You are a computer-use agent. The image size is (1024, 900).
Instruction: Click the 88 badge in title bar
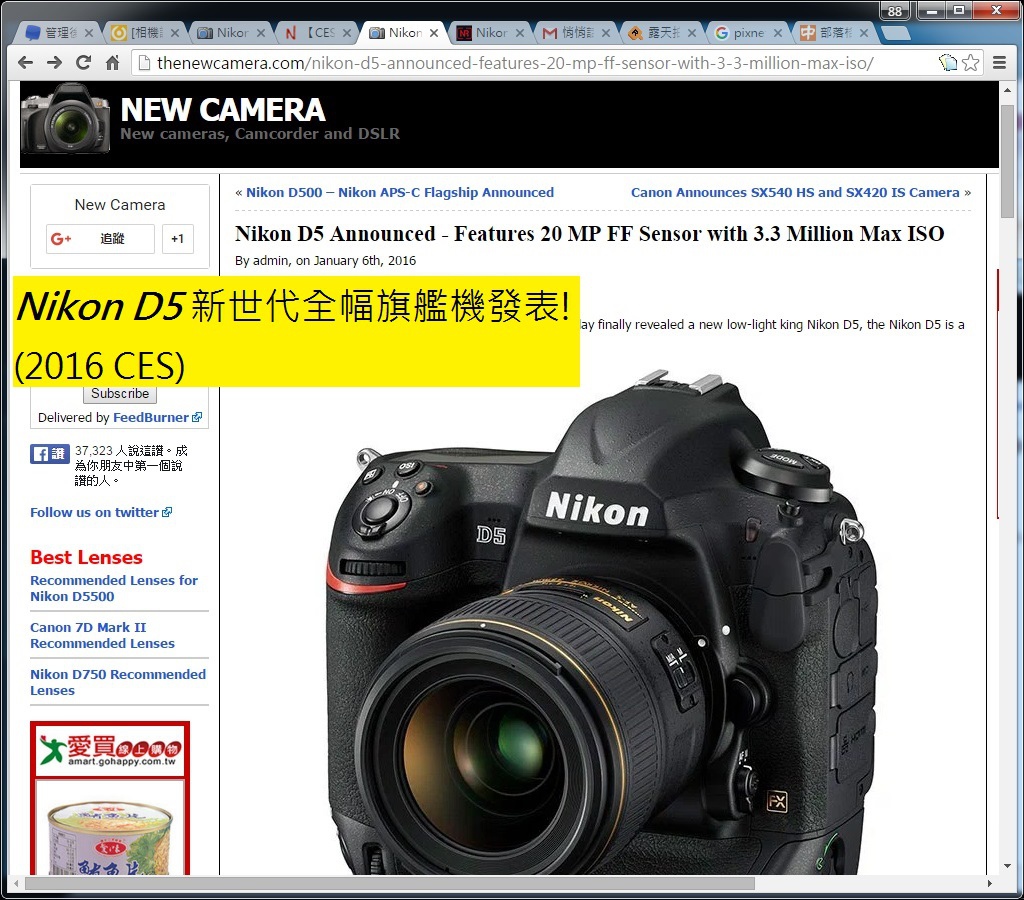click(895, 11)
